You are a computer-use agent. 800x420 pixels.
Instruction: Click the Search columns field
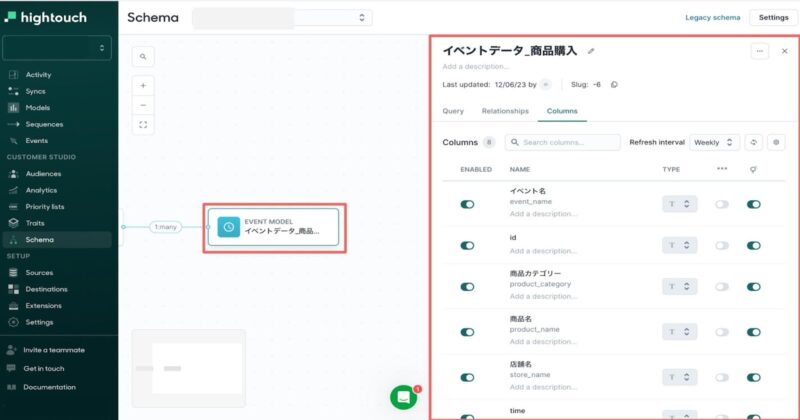click(x=563, y=142)
